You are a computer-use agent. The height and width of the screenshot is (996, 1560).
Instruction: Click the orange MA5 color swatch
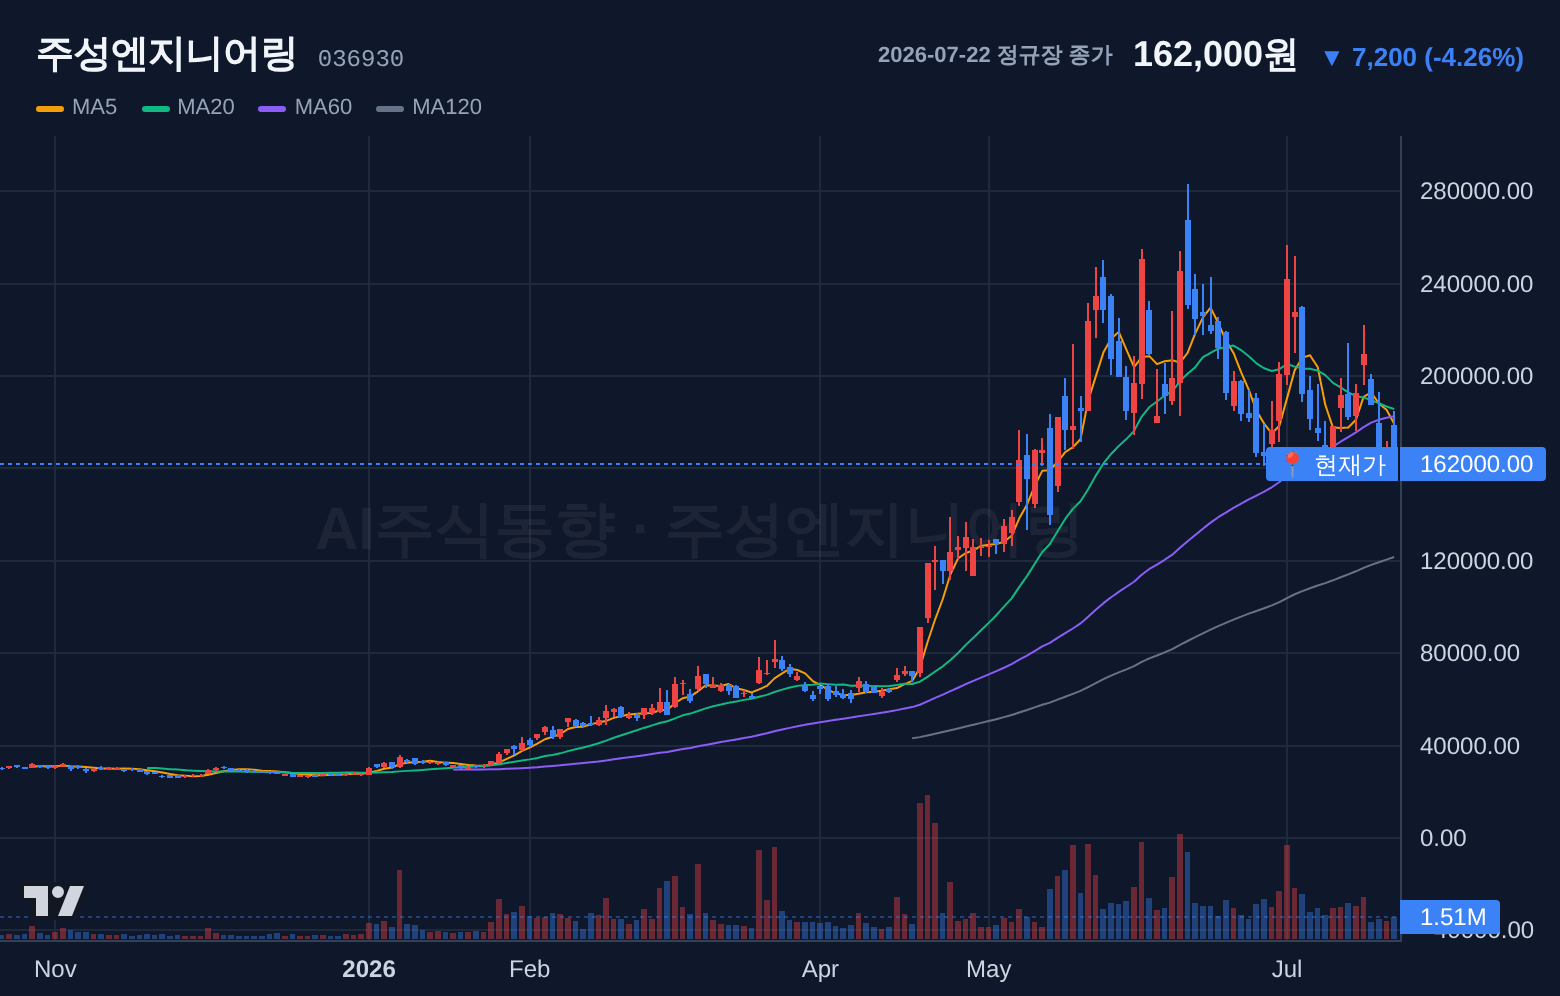pos(50,108)
